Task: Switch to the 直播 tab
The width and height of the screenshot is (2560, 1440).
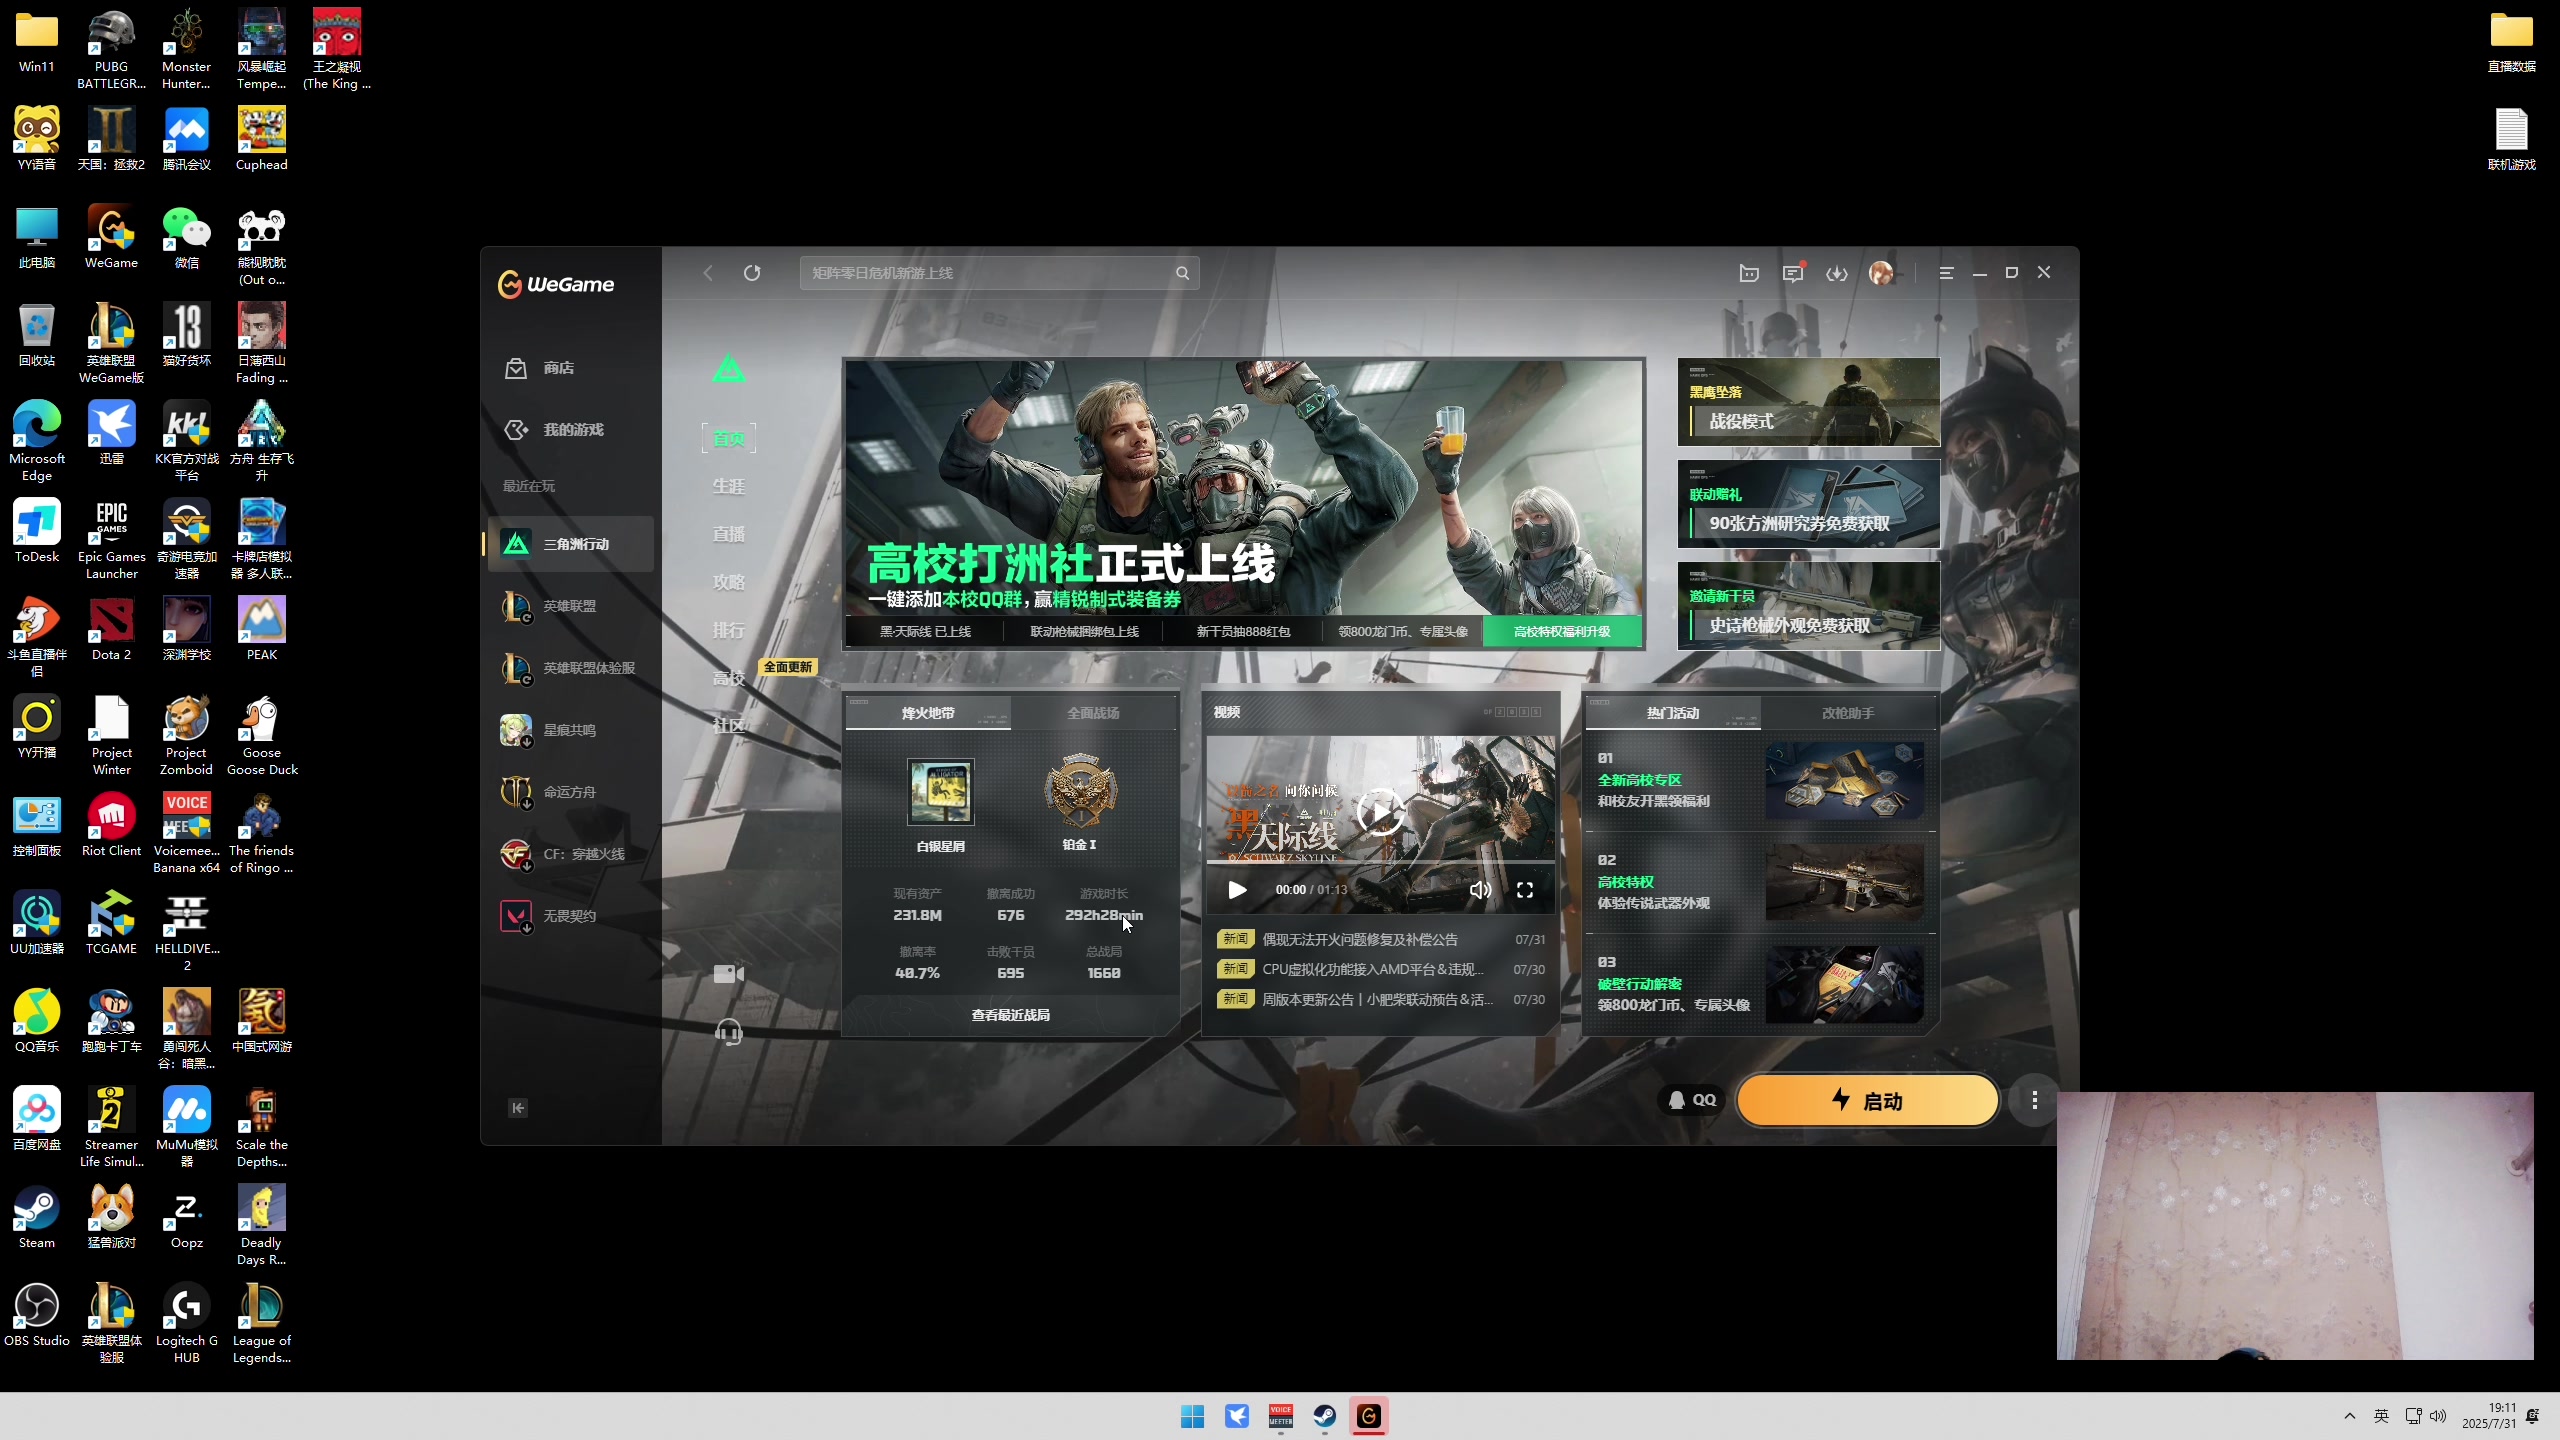Action: point(729,534)
